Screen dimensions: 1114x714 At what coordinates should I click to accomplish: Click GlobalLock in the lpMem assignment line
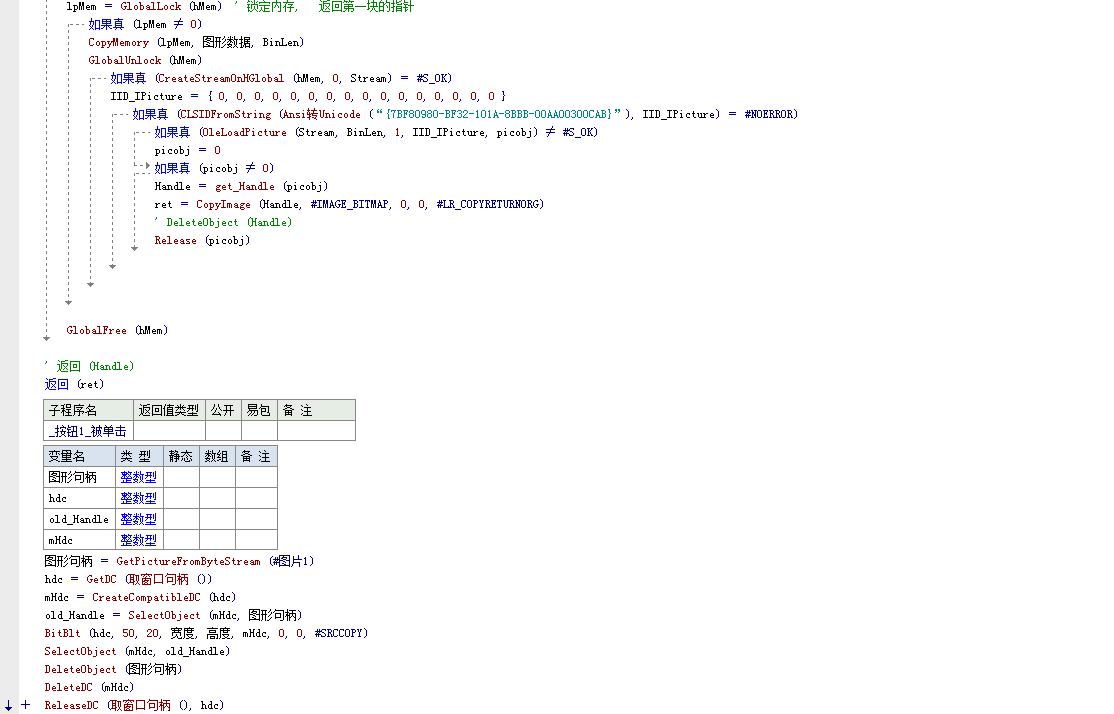151,6
